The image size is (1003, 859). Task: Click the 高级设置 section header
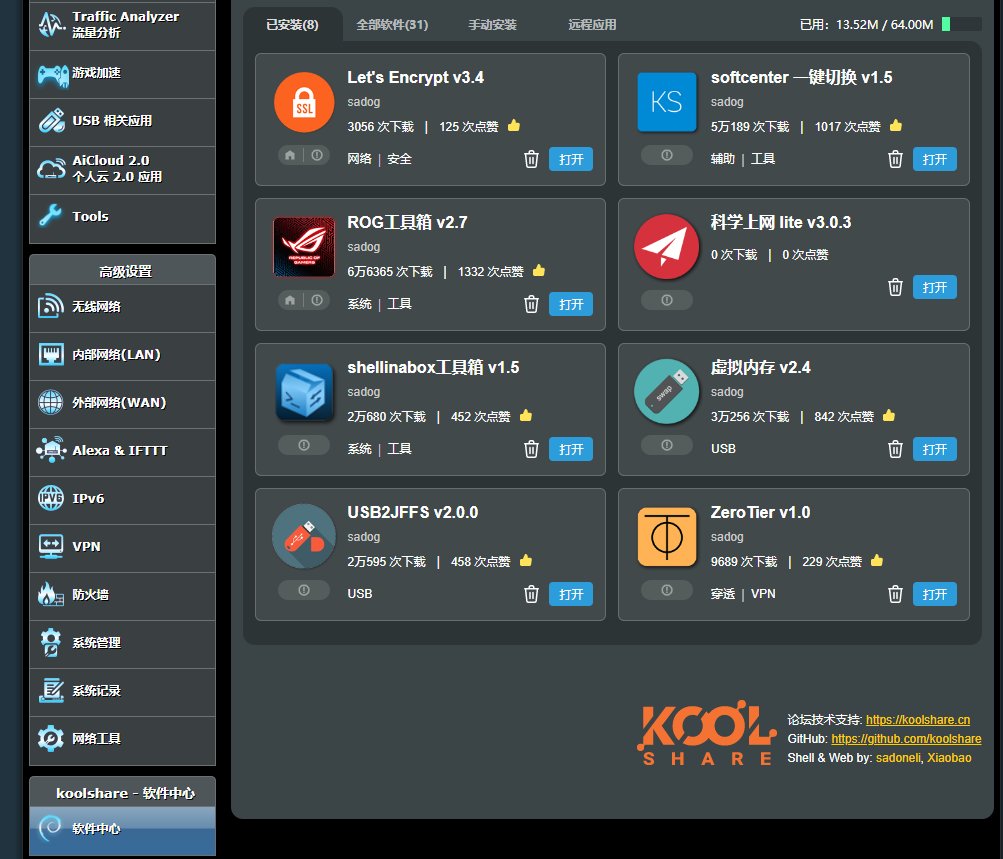point(122,271)
